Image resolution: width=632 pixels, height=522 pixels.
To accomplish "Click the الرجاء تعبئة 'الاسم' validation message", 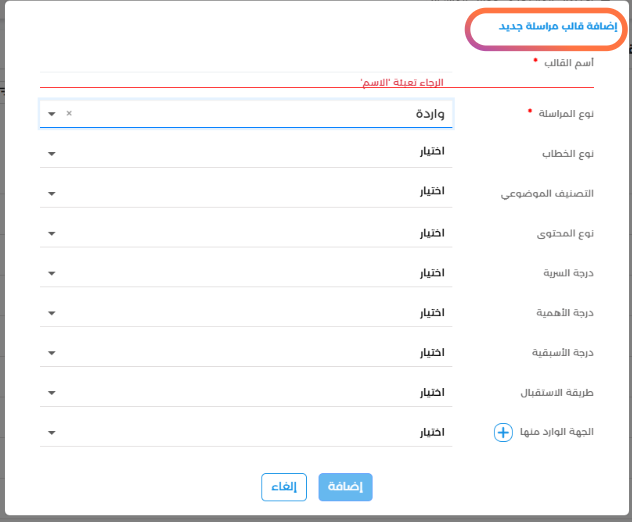I will (402, 83).
